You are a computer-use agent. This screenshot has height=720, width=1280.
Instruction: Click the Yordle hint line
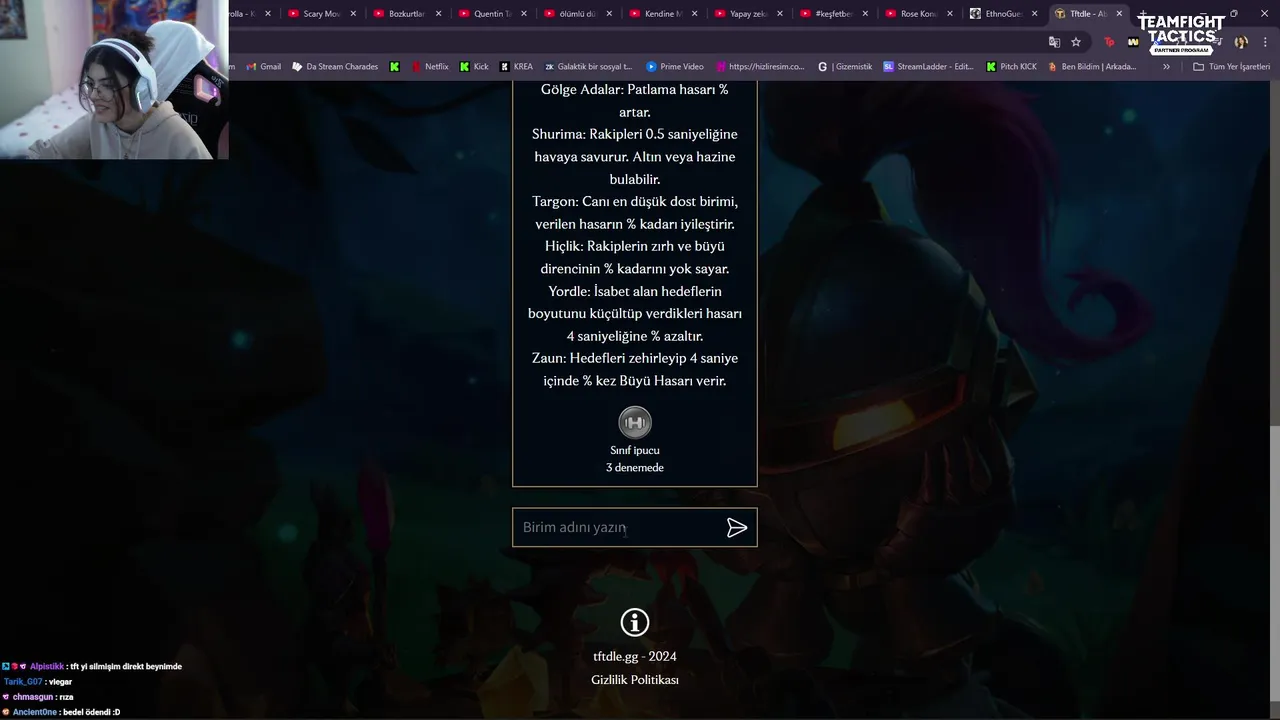[635, 313]
